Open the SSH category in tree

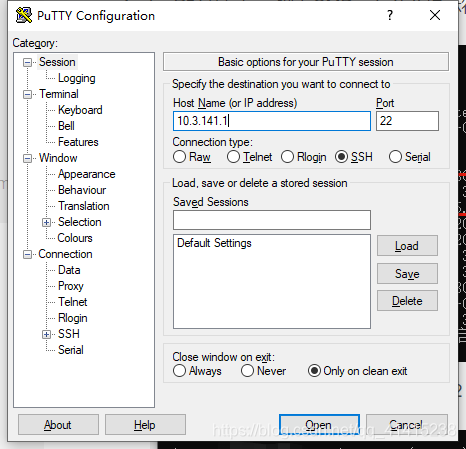click(x=69, y=334)
